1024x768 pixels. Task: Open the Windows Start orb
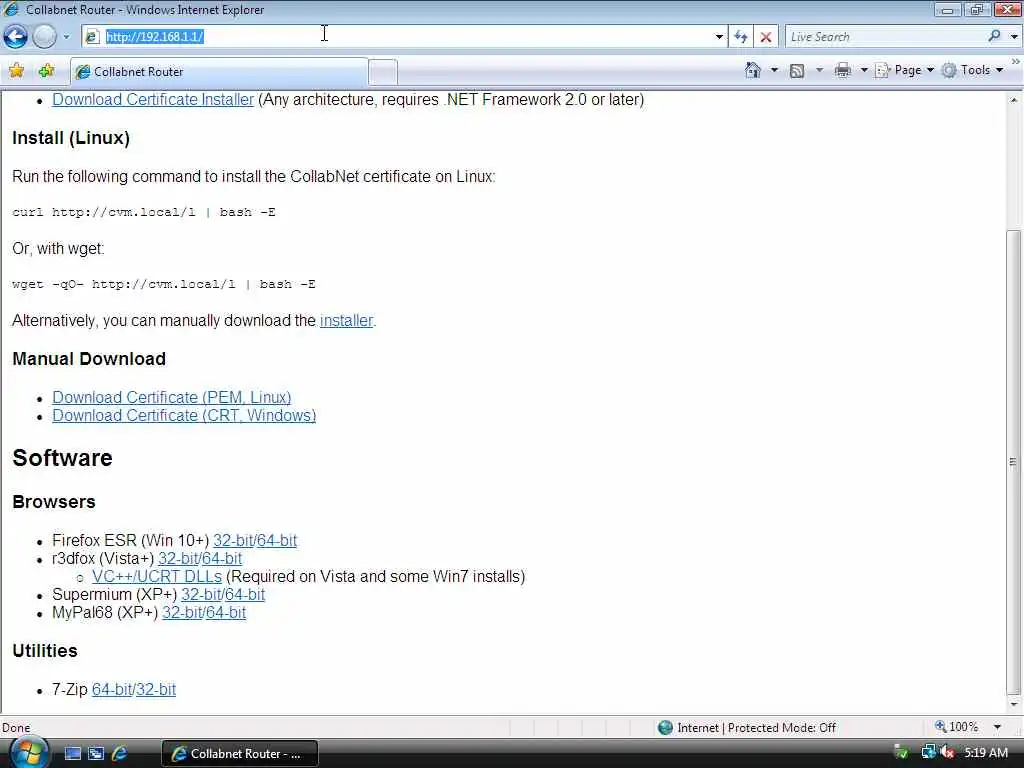27,753
